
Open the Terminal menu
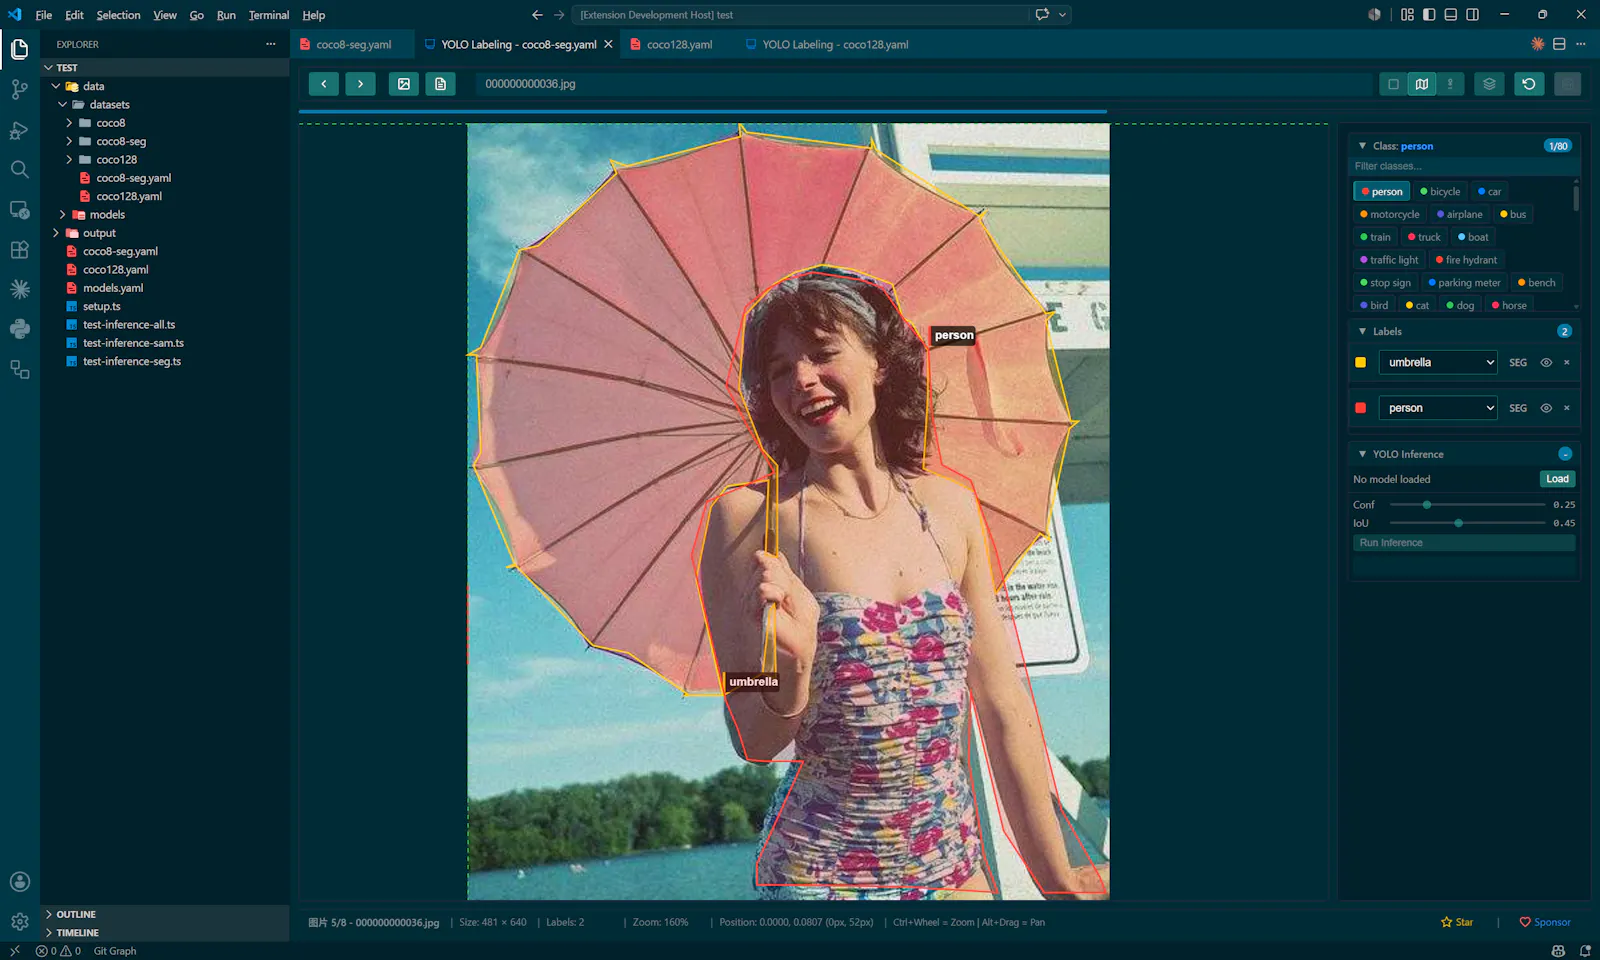click(269, 15)
